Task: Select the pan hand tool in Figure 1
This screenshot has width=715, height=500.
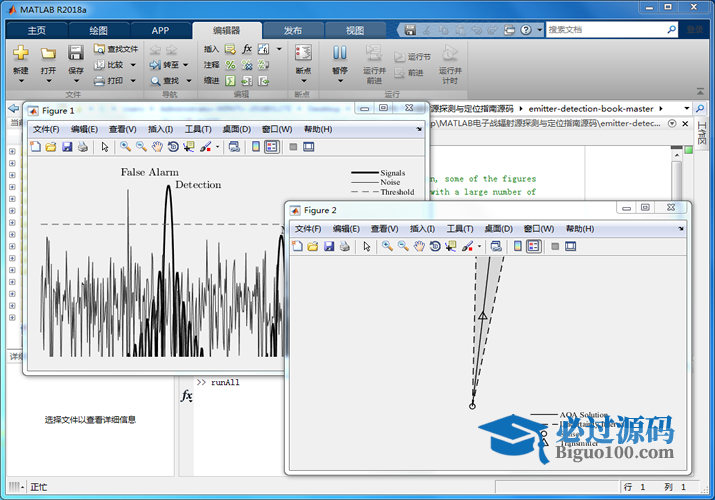Action: (x=157, y=147)
